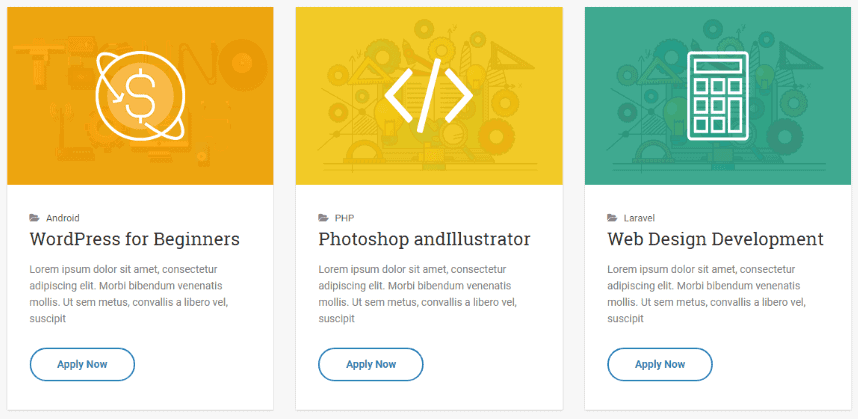Click the dollar coin orbit icon
Image resolution: width=858 pixels, height=419 pixels.
[140, 96]
